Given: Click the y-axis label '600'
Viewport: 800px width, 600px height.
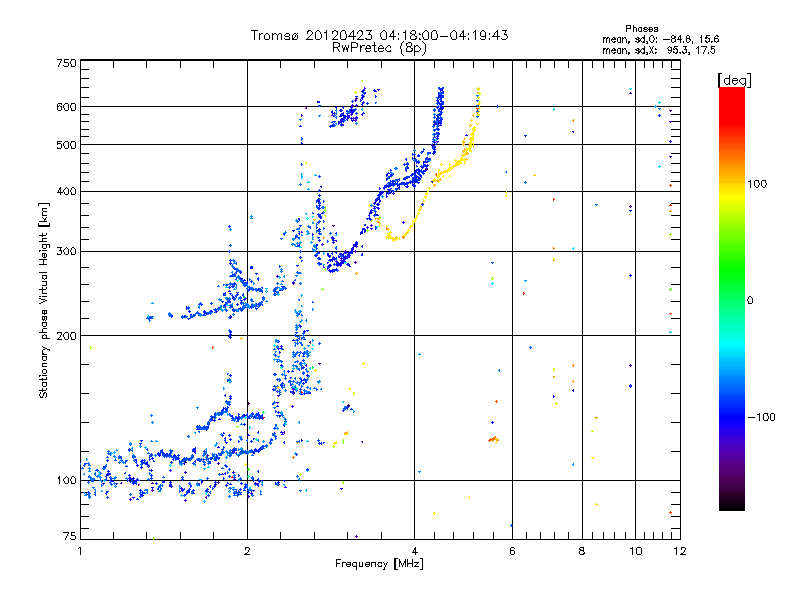Looking at the screenshot, I should pos(66,107).
